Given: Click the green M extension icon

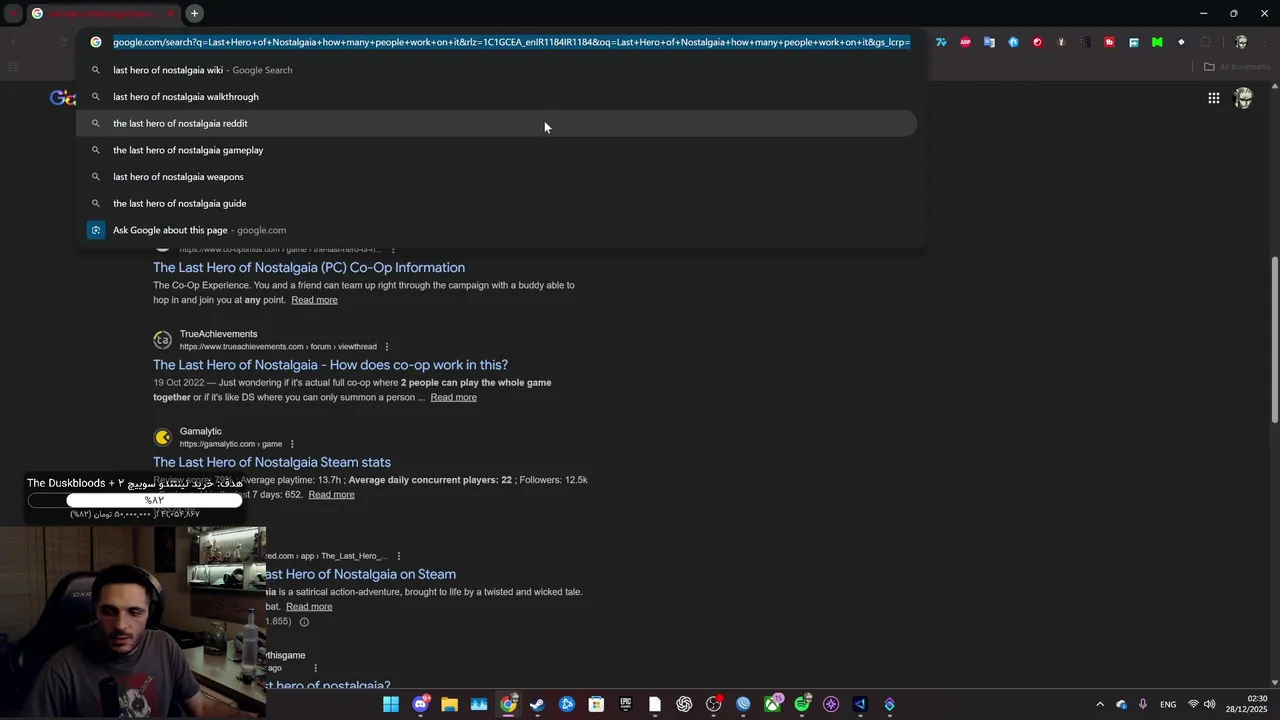Looking at the screenshot, I should pos(1157,42).
